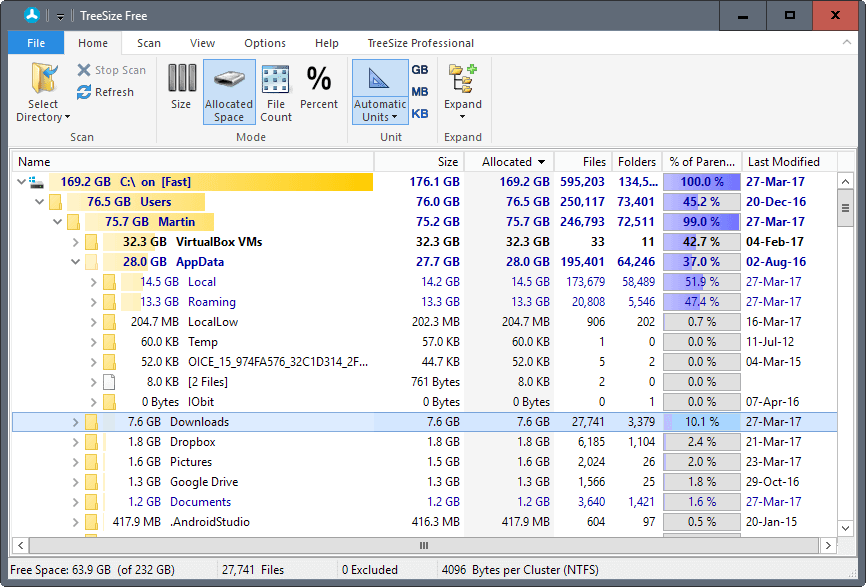
Task: Click the [2 Files] file icon
Action: coord(109,382)
